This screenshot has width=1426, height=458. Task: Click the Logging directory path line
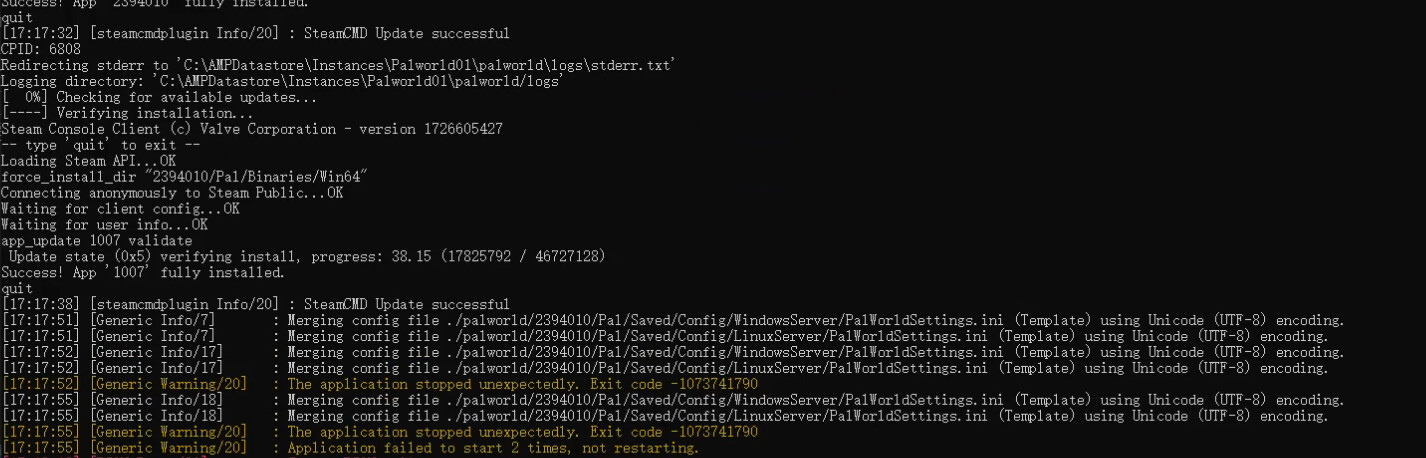[x=282, y=81]
